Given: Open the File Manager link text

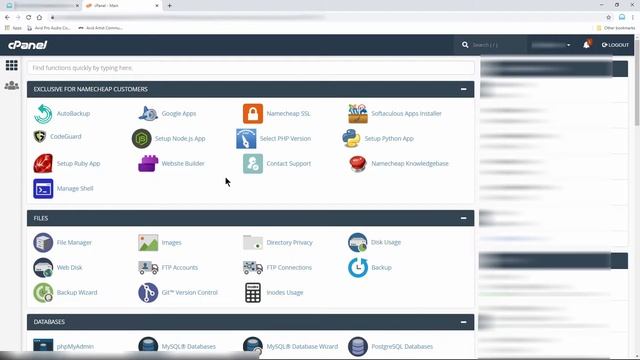Looking at the screenshot, I should tap(74, 242).
